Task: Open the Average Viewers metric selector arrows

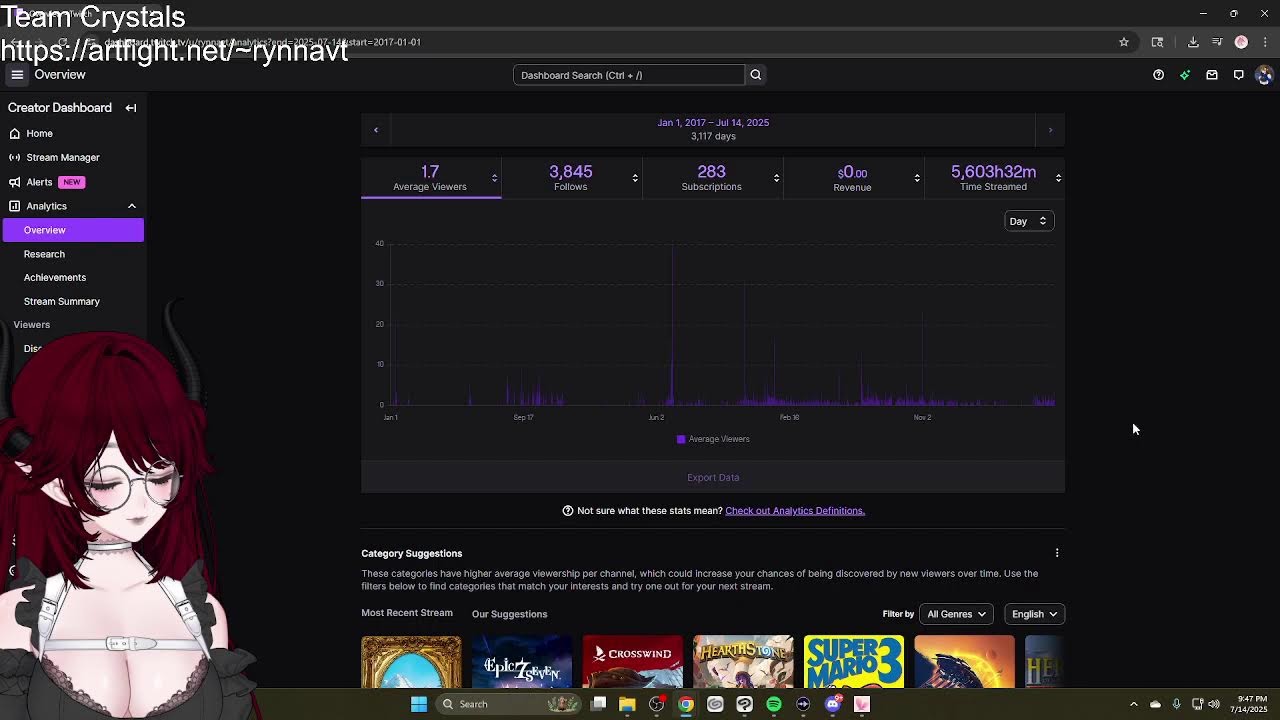Action: pos(494,178)
